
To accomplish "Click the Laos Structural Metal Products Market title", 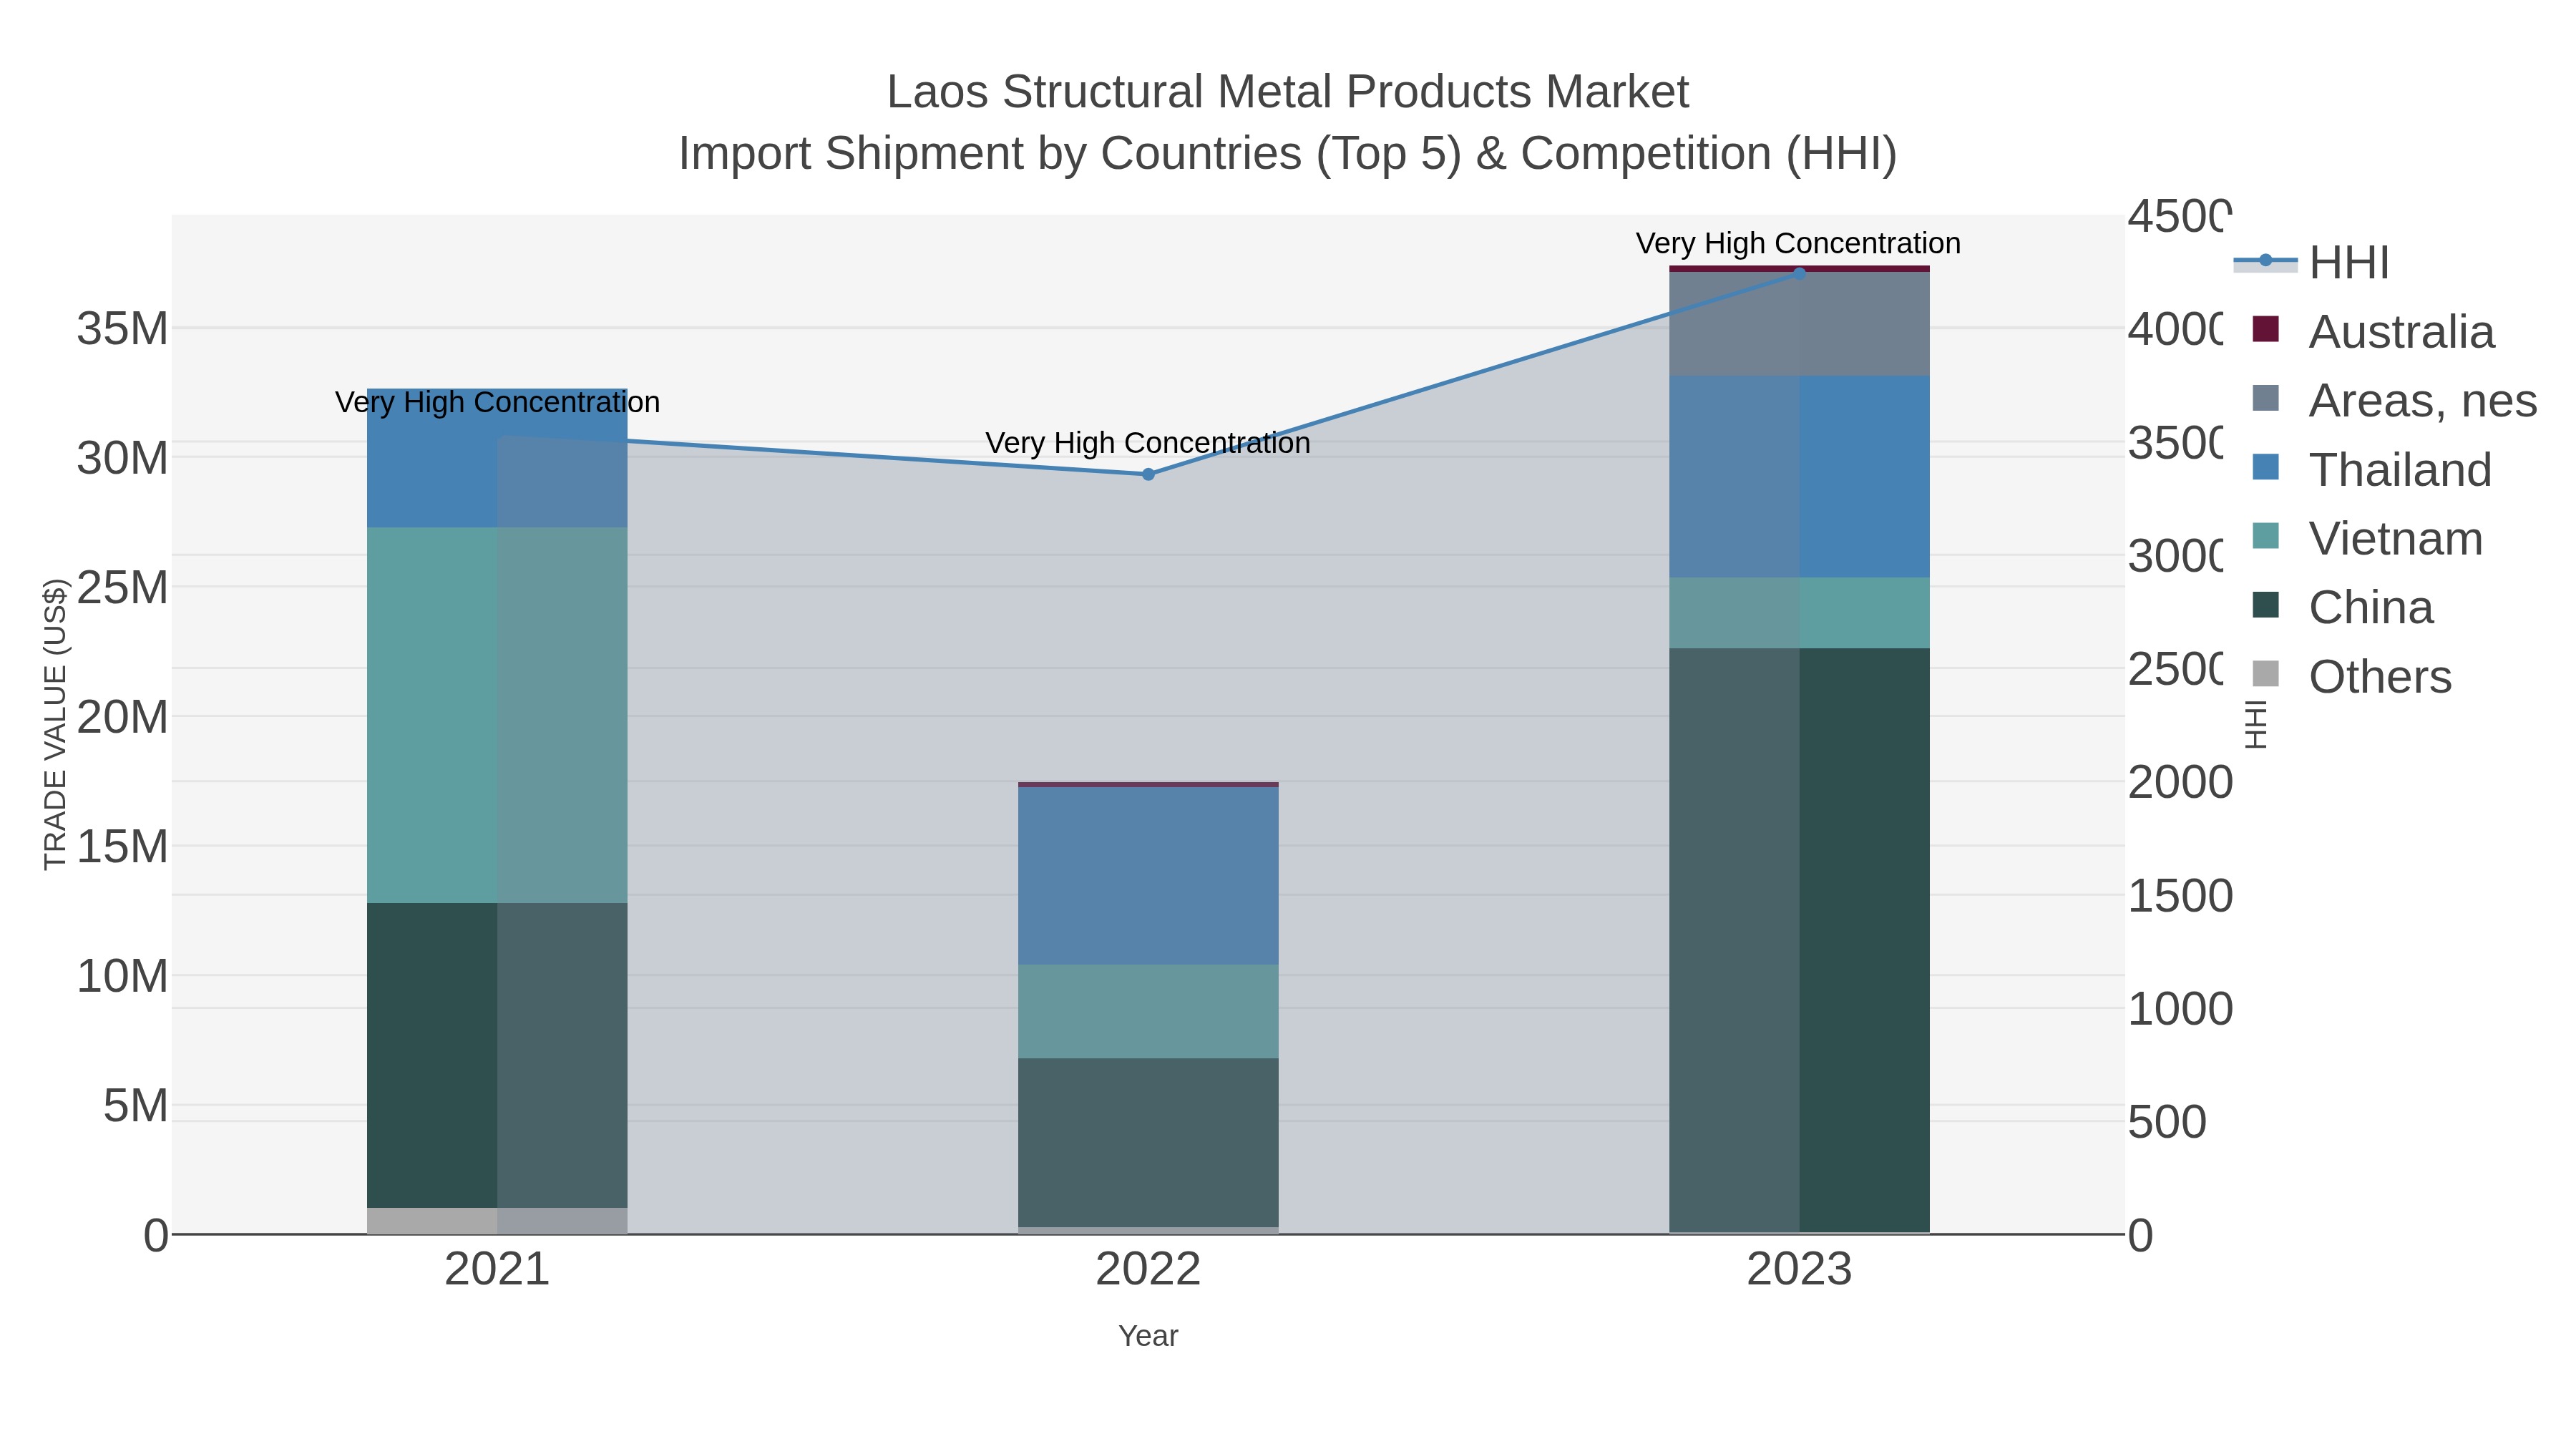I will click(1288, 92).
